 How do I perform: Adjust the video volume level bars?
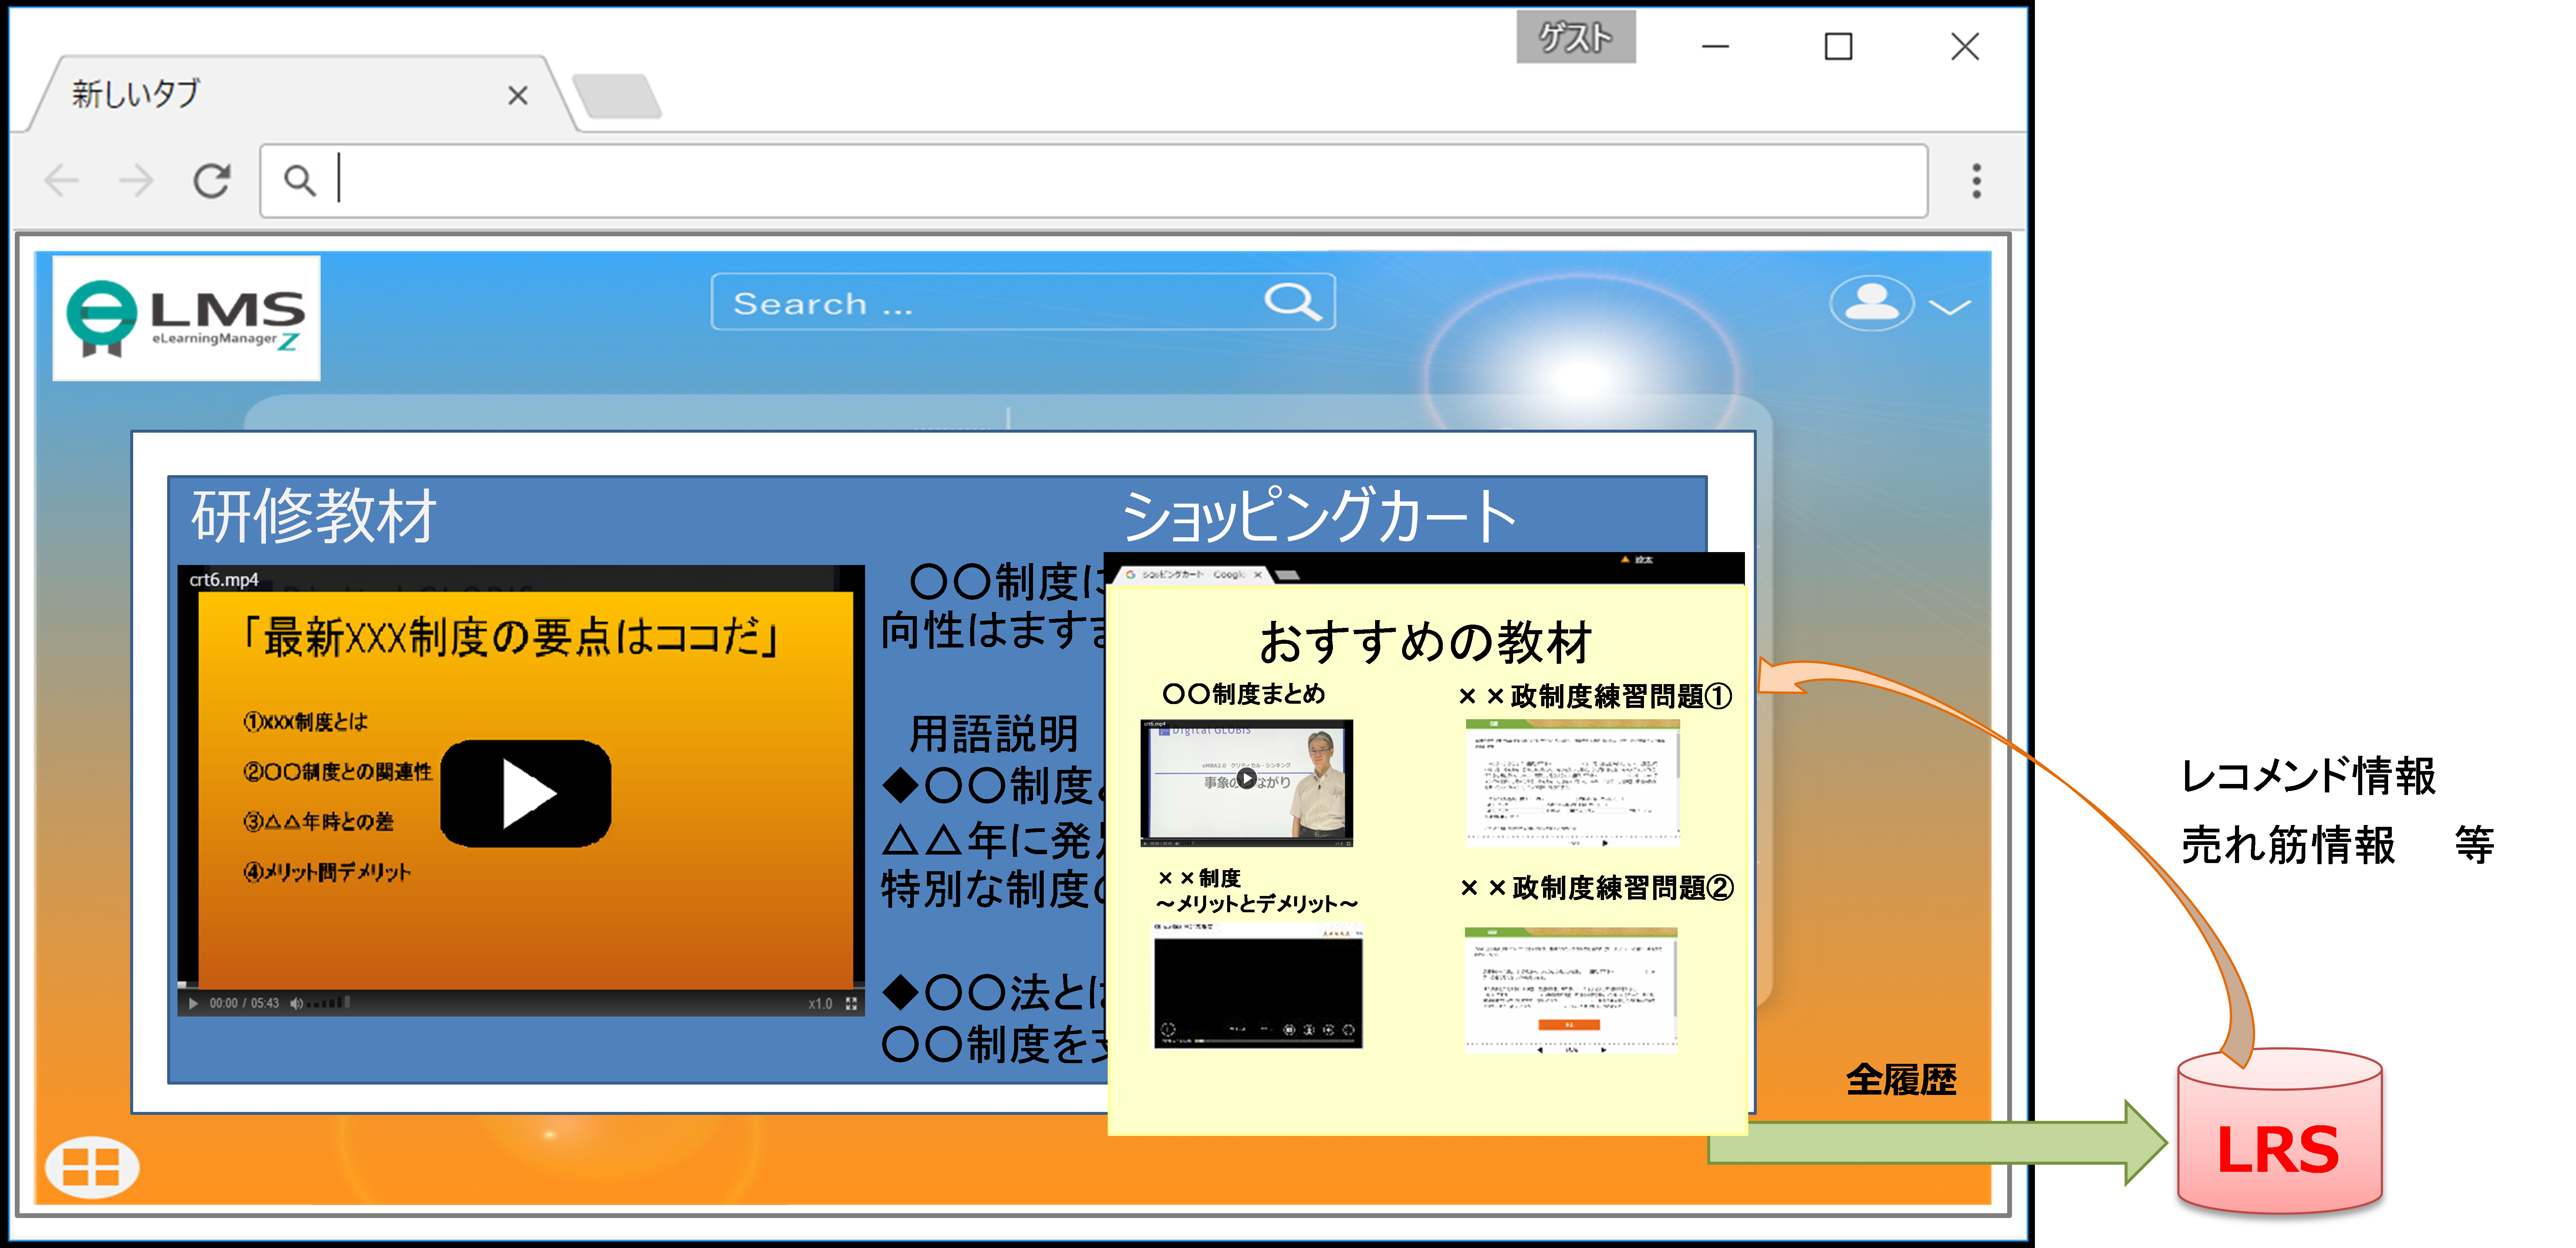pos(328,1002)
